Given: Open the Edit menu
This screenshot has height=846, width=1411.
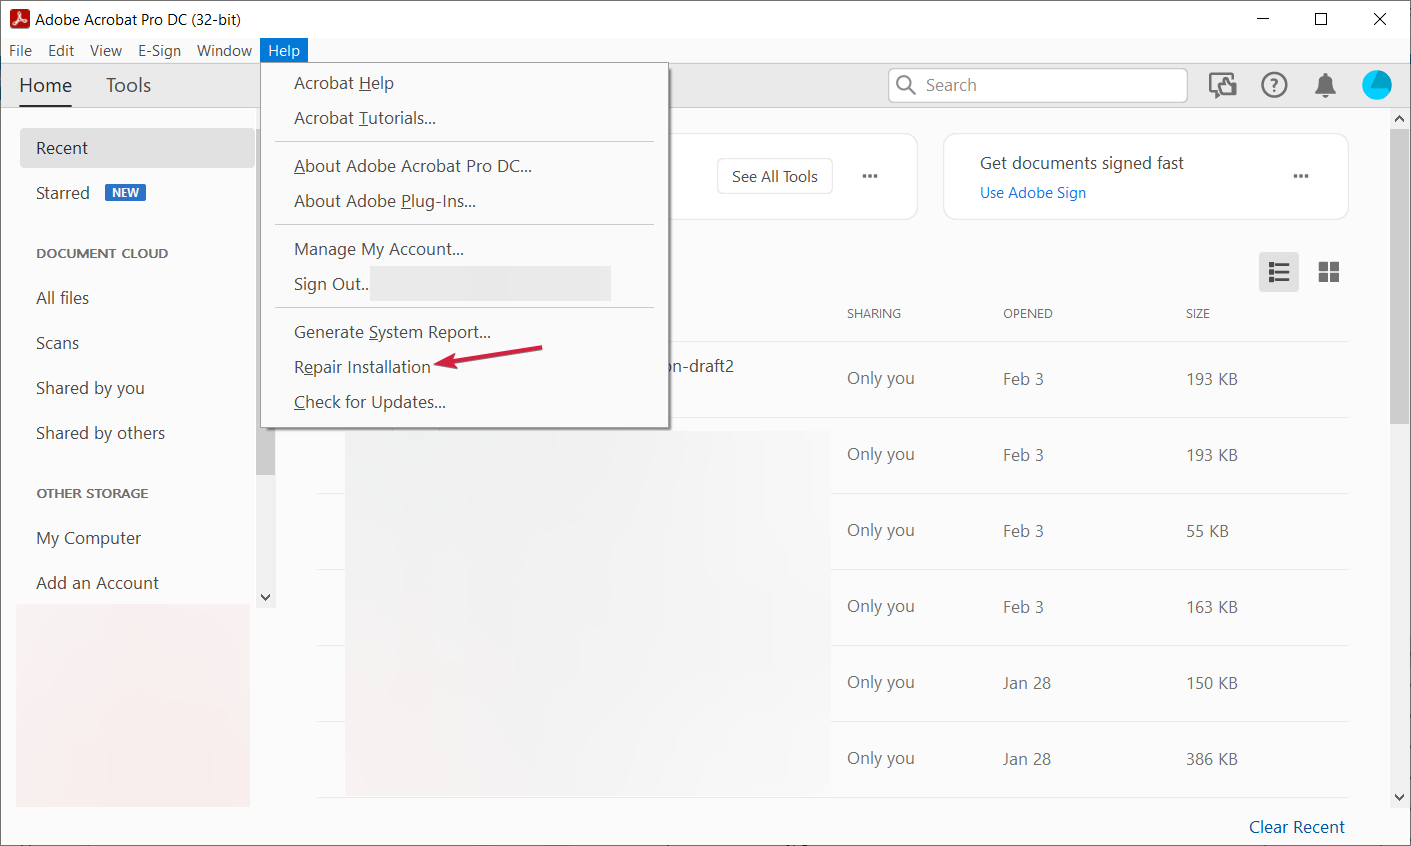Looking at the screenshot, I should (61, 51).
